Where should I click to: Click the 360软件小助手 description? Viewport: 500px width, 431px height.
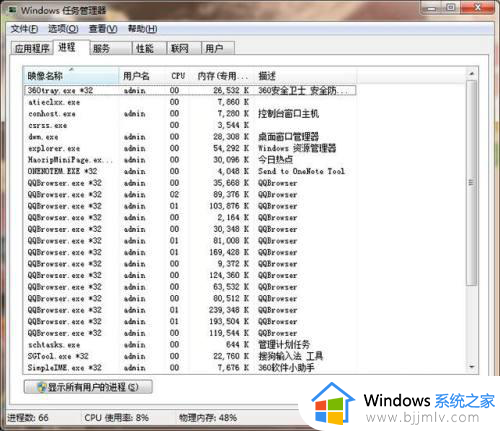pos(286,368)
